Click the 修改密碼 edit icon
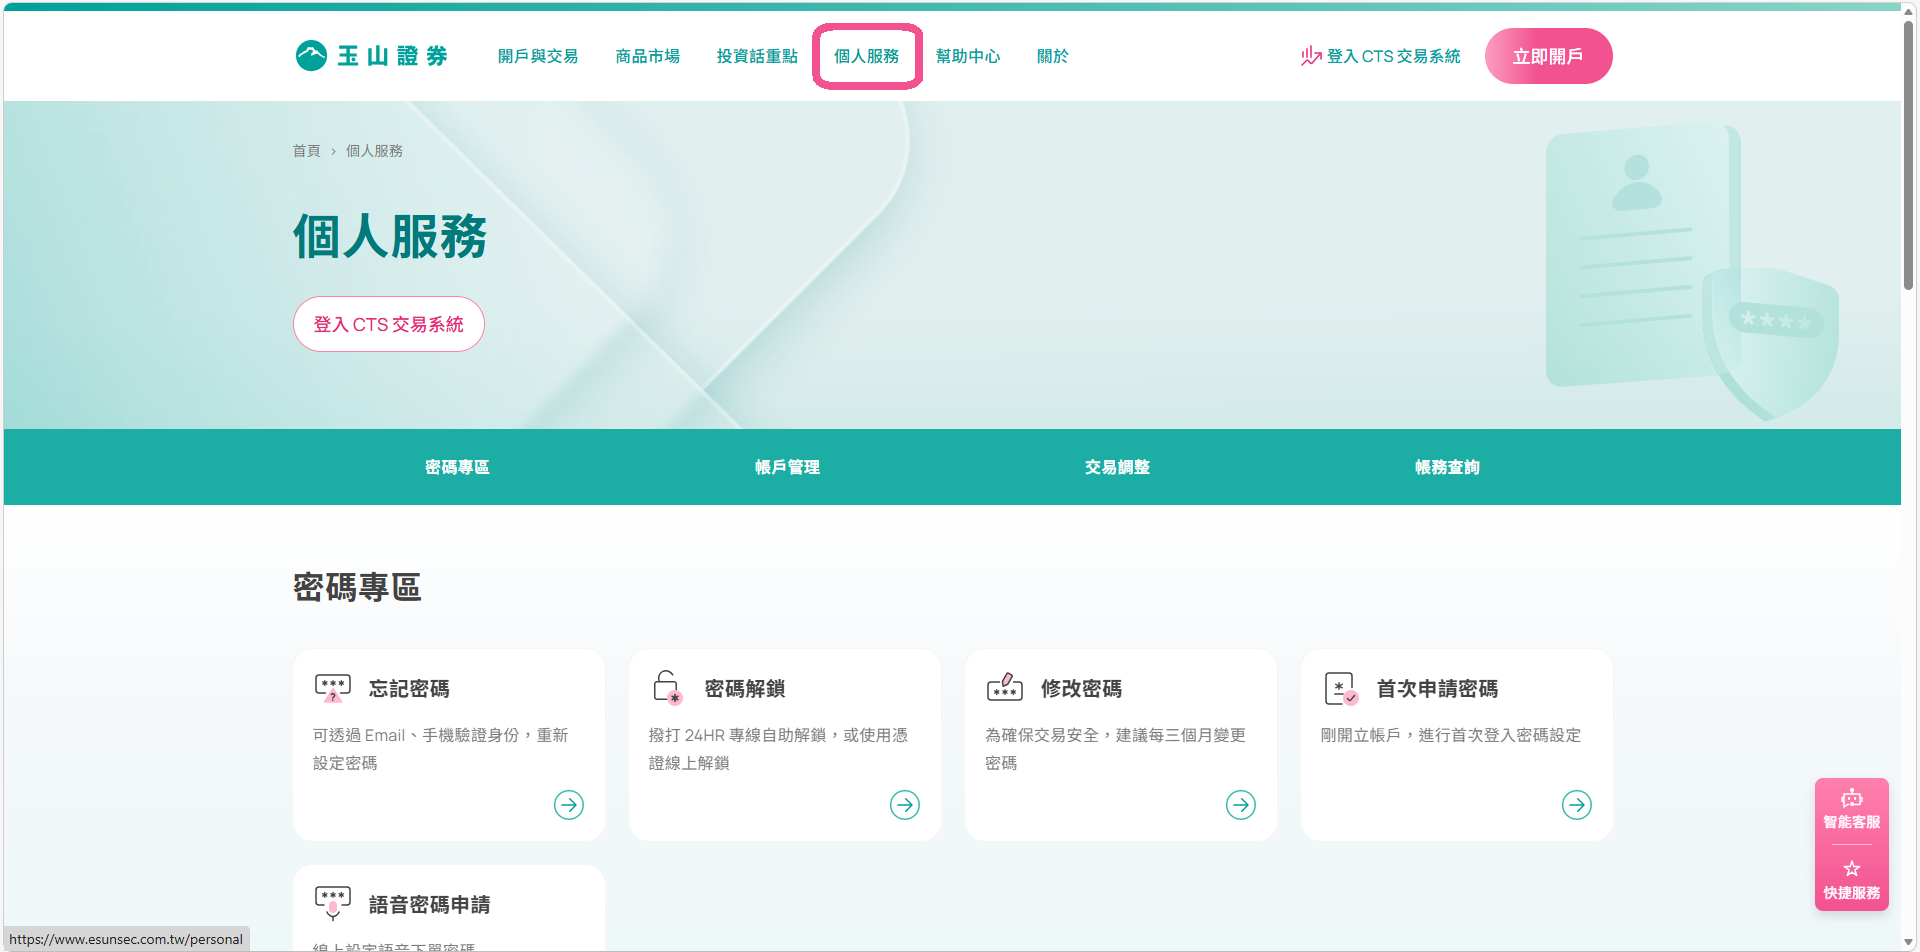This screenshot has width=1920, height=952. (1005, 687)
